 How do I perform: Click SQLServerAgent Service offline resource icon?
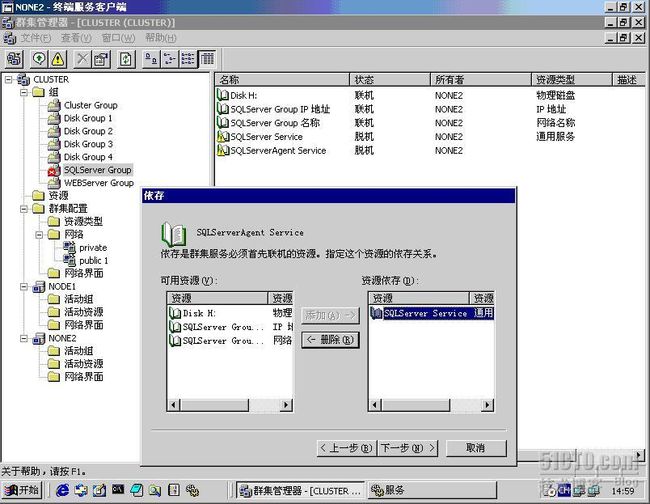[223, 150]
